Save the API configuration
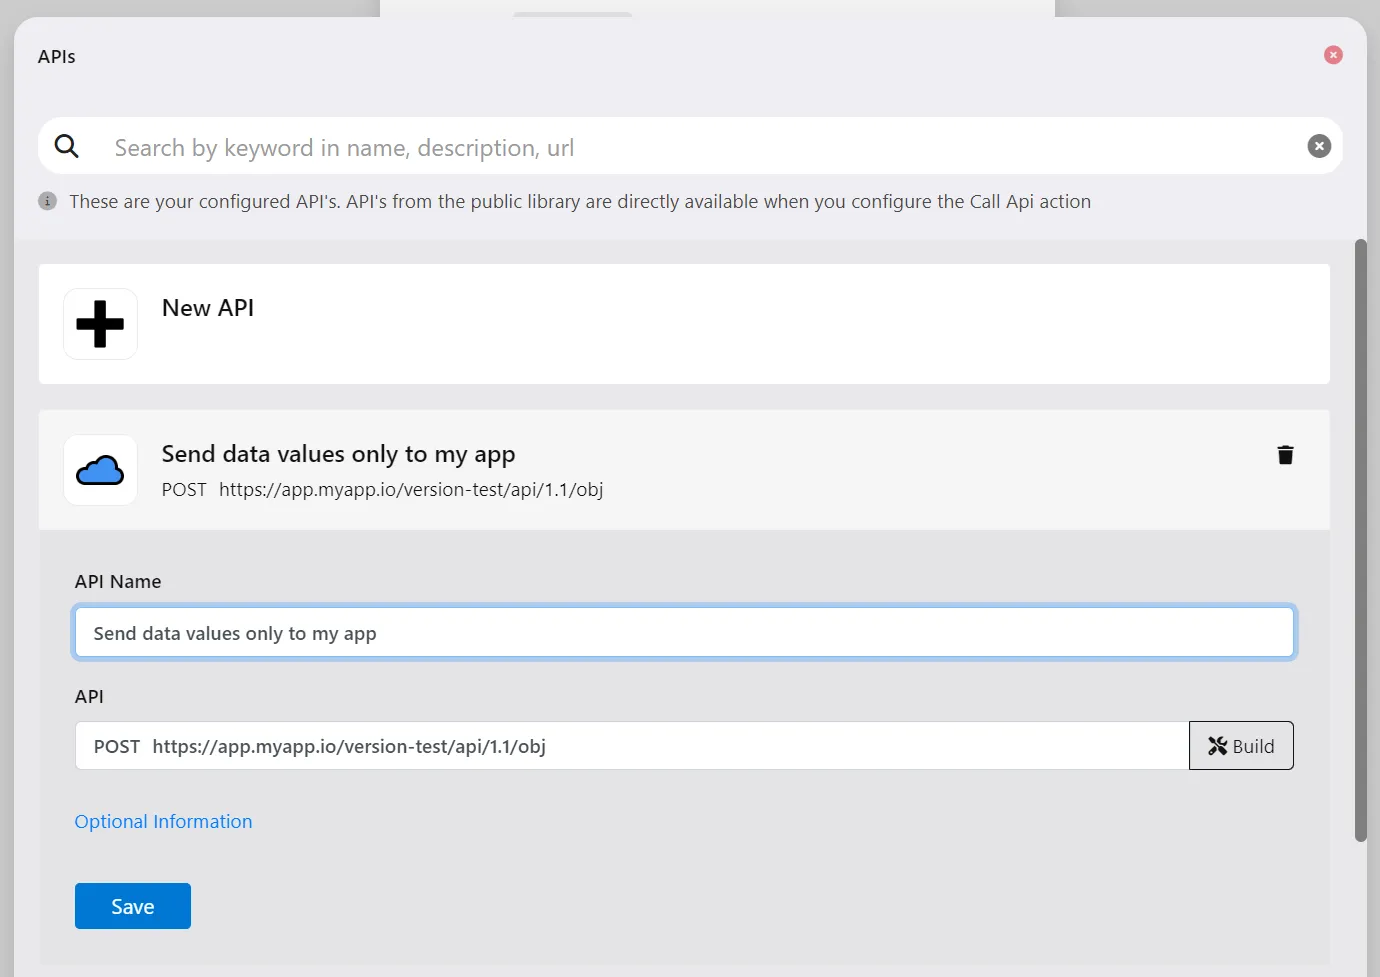1380x977 pixels. 133,906
